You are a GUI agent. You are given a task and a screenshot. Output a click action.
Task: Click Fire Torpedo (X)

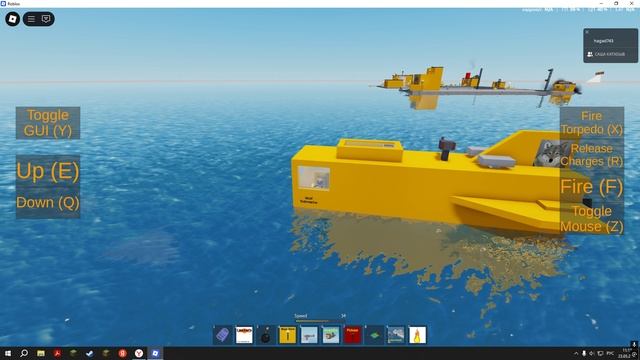pos(591,122)
